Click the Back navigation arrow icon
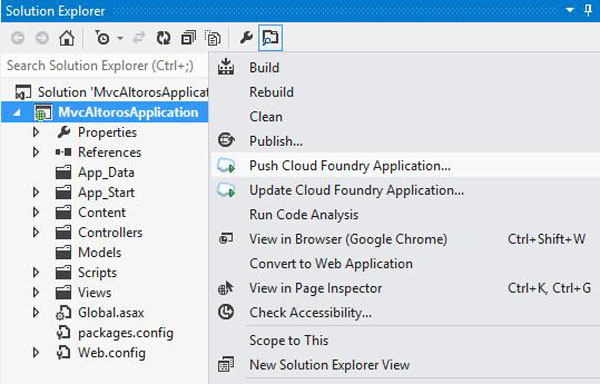Image resolution: width=600 pixels, height=384 pixels. pos(18,38)
